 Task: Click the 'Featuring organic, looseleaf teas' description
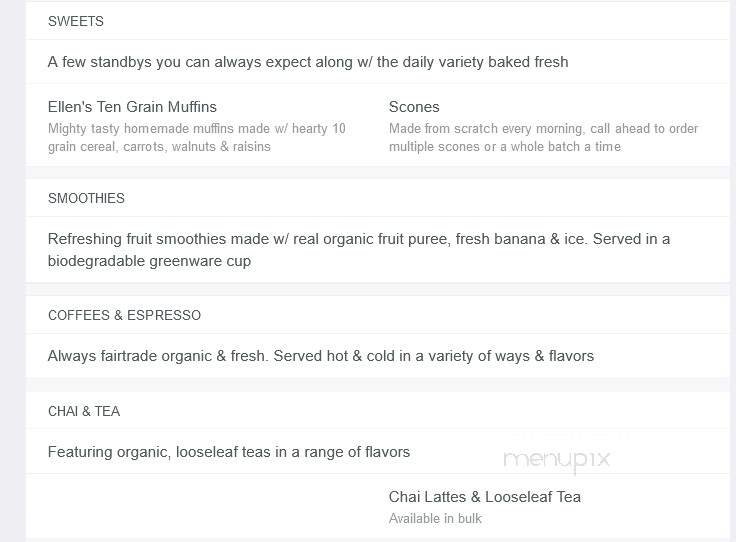pyautogui.click(x=229, y=452)
